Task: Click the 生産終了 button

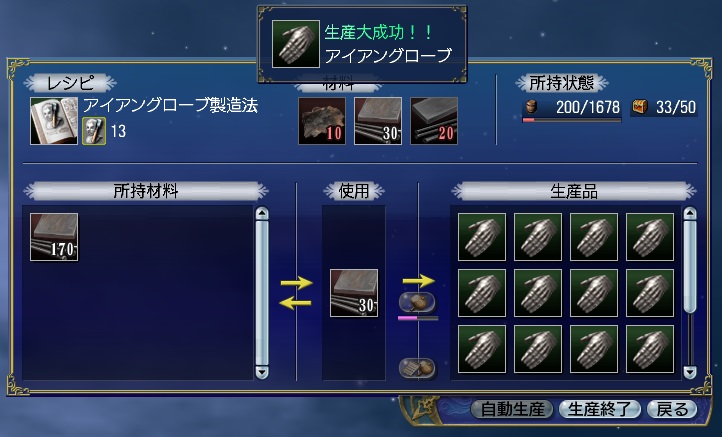Action: pos(600,409)
